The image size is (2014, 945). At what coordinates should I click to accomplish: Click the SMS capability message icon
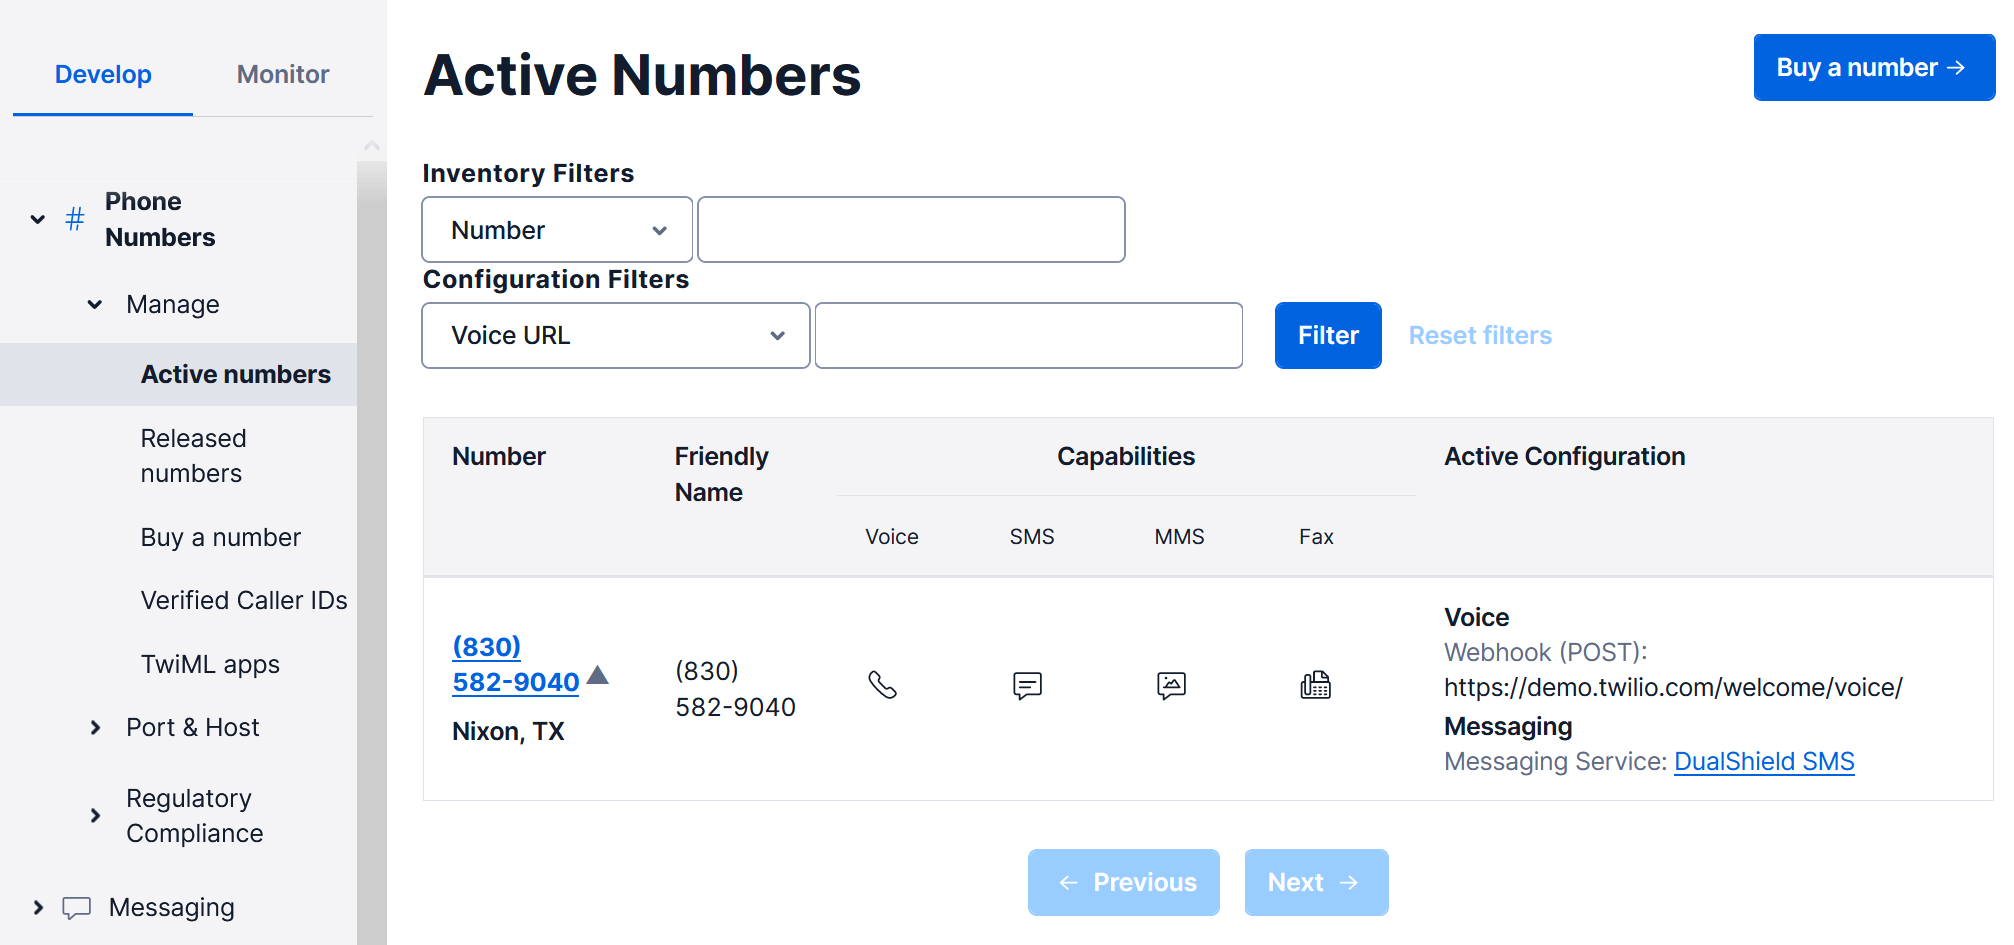pos(1027,685)
